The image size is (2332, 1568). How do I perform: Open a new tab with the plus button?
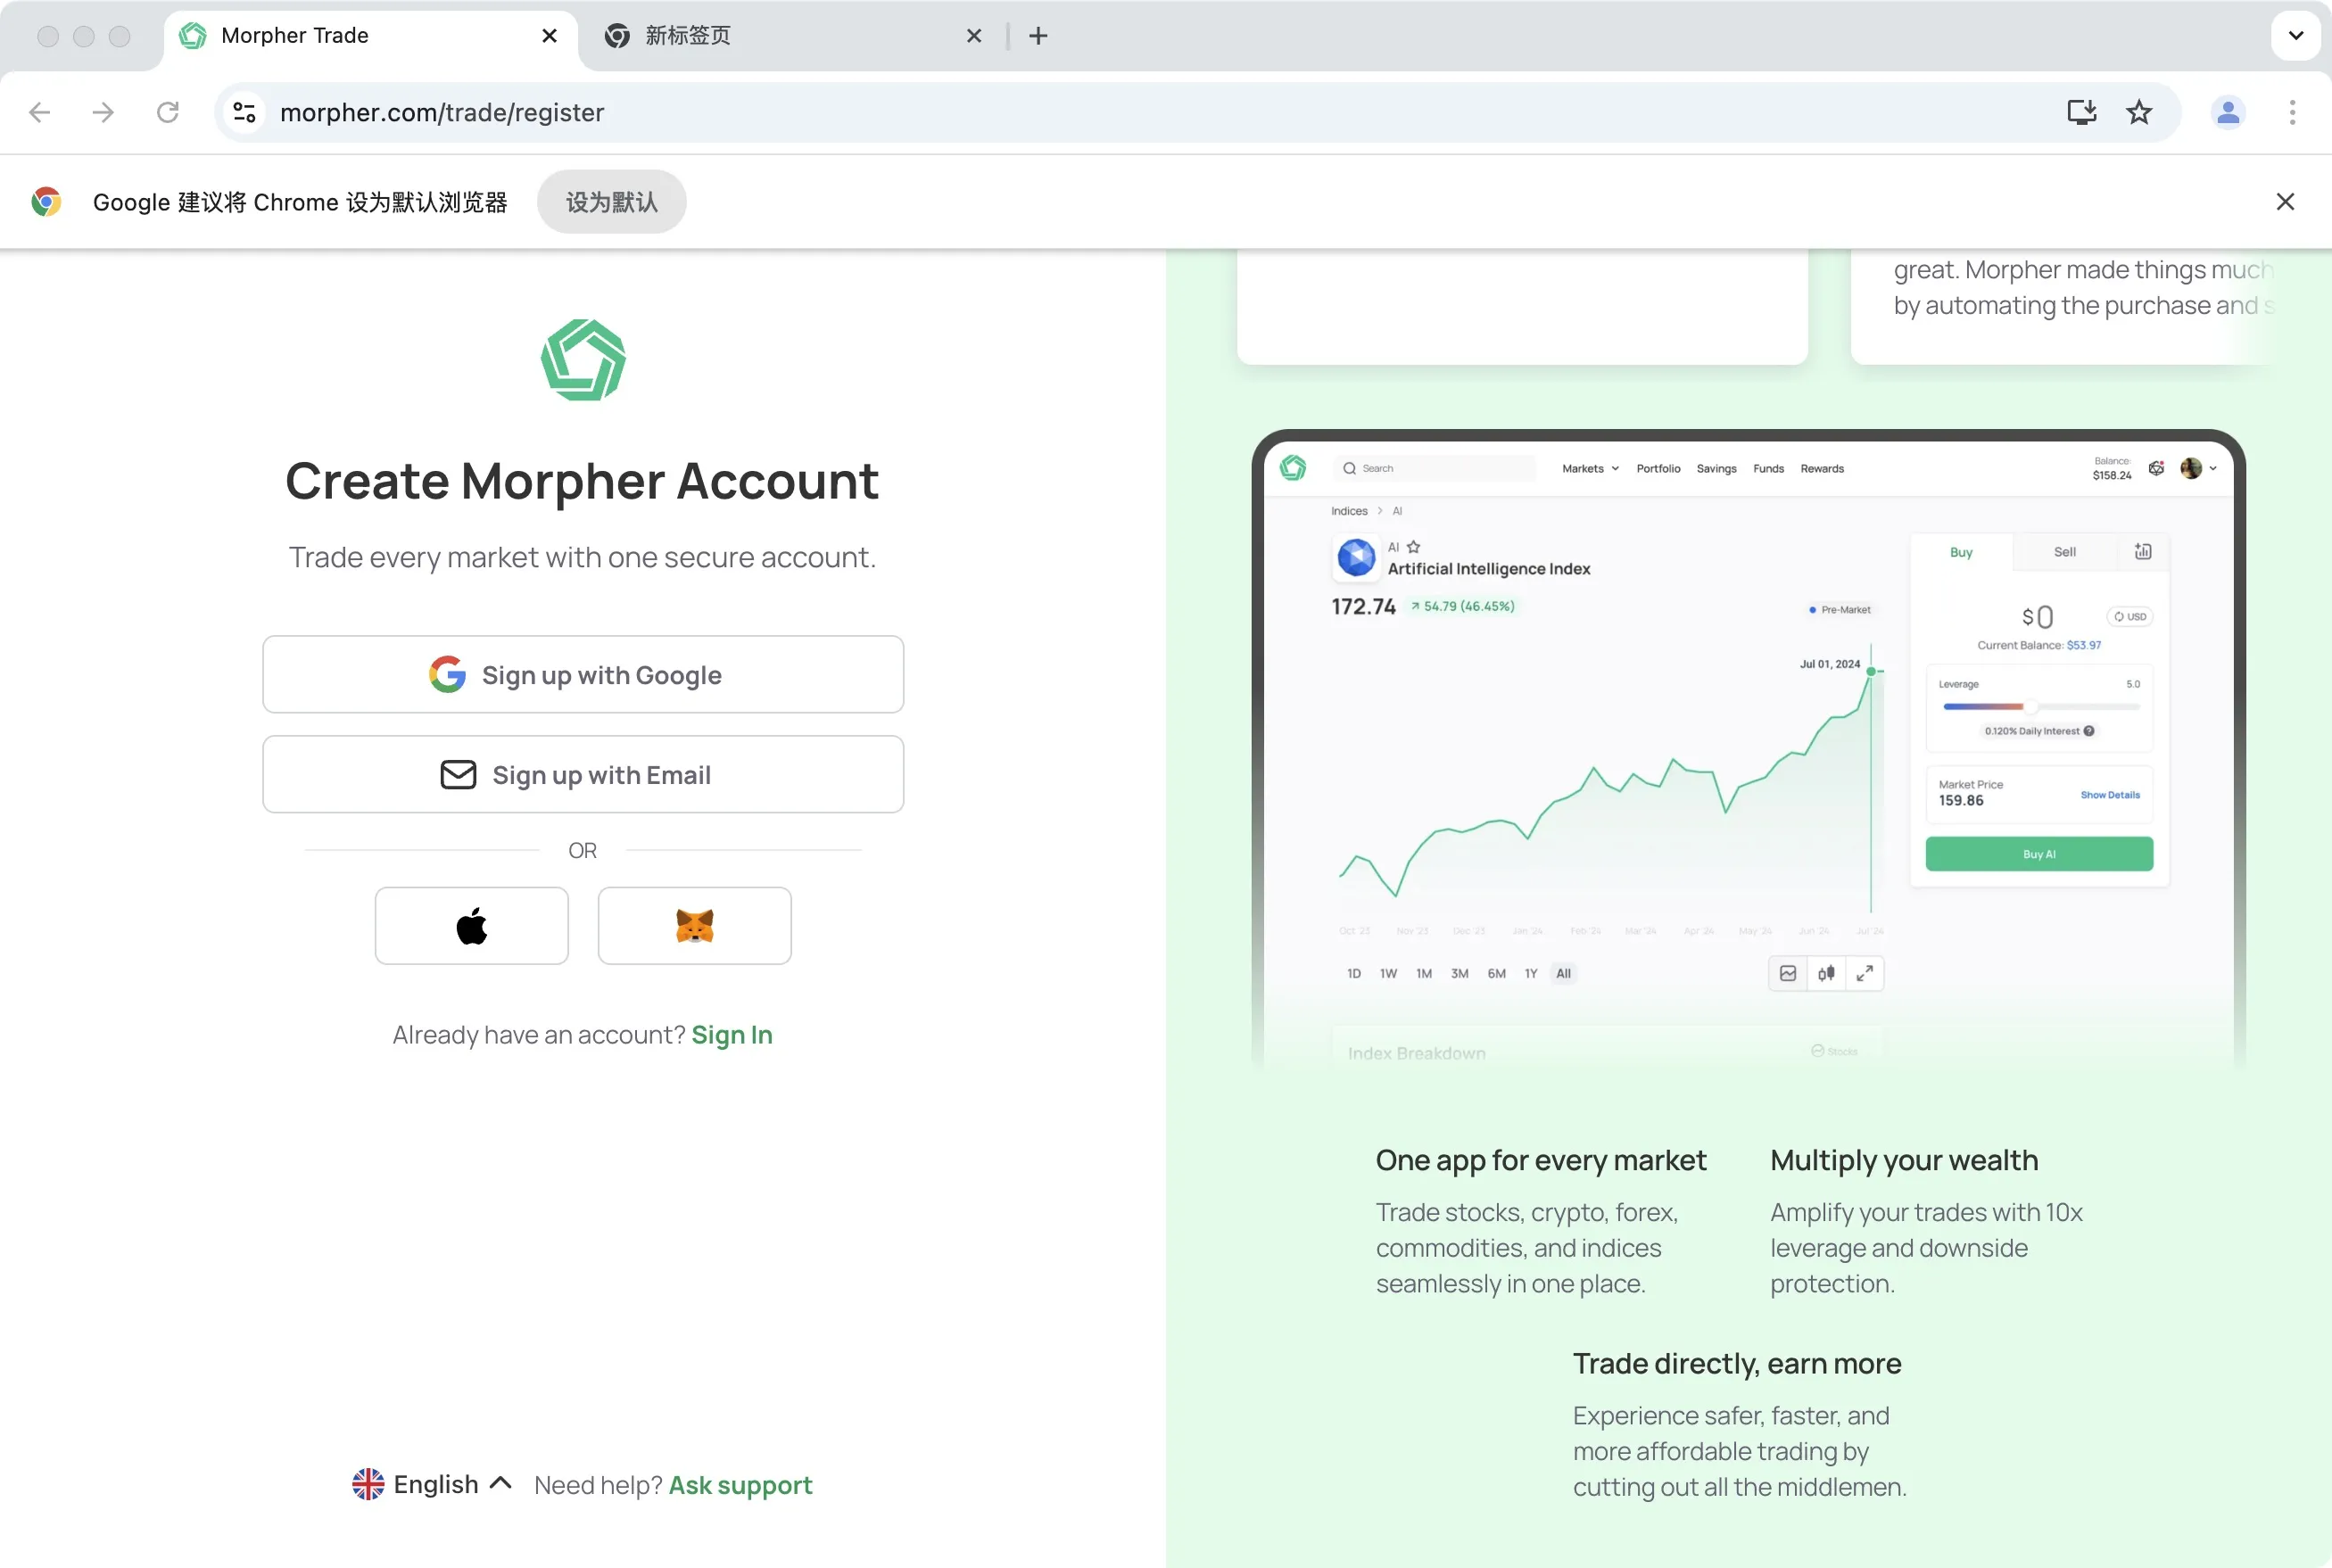[x=1038, y=36]
